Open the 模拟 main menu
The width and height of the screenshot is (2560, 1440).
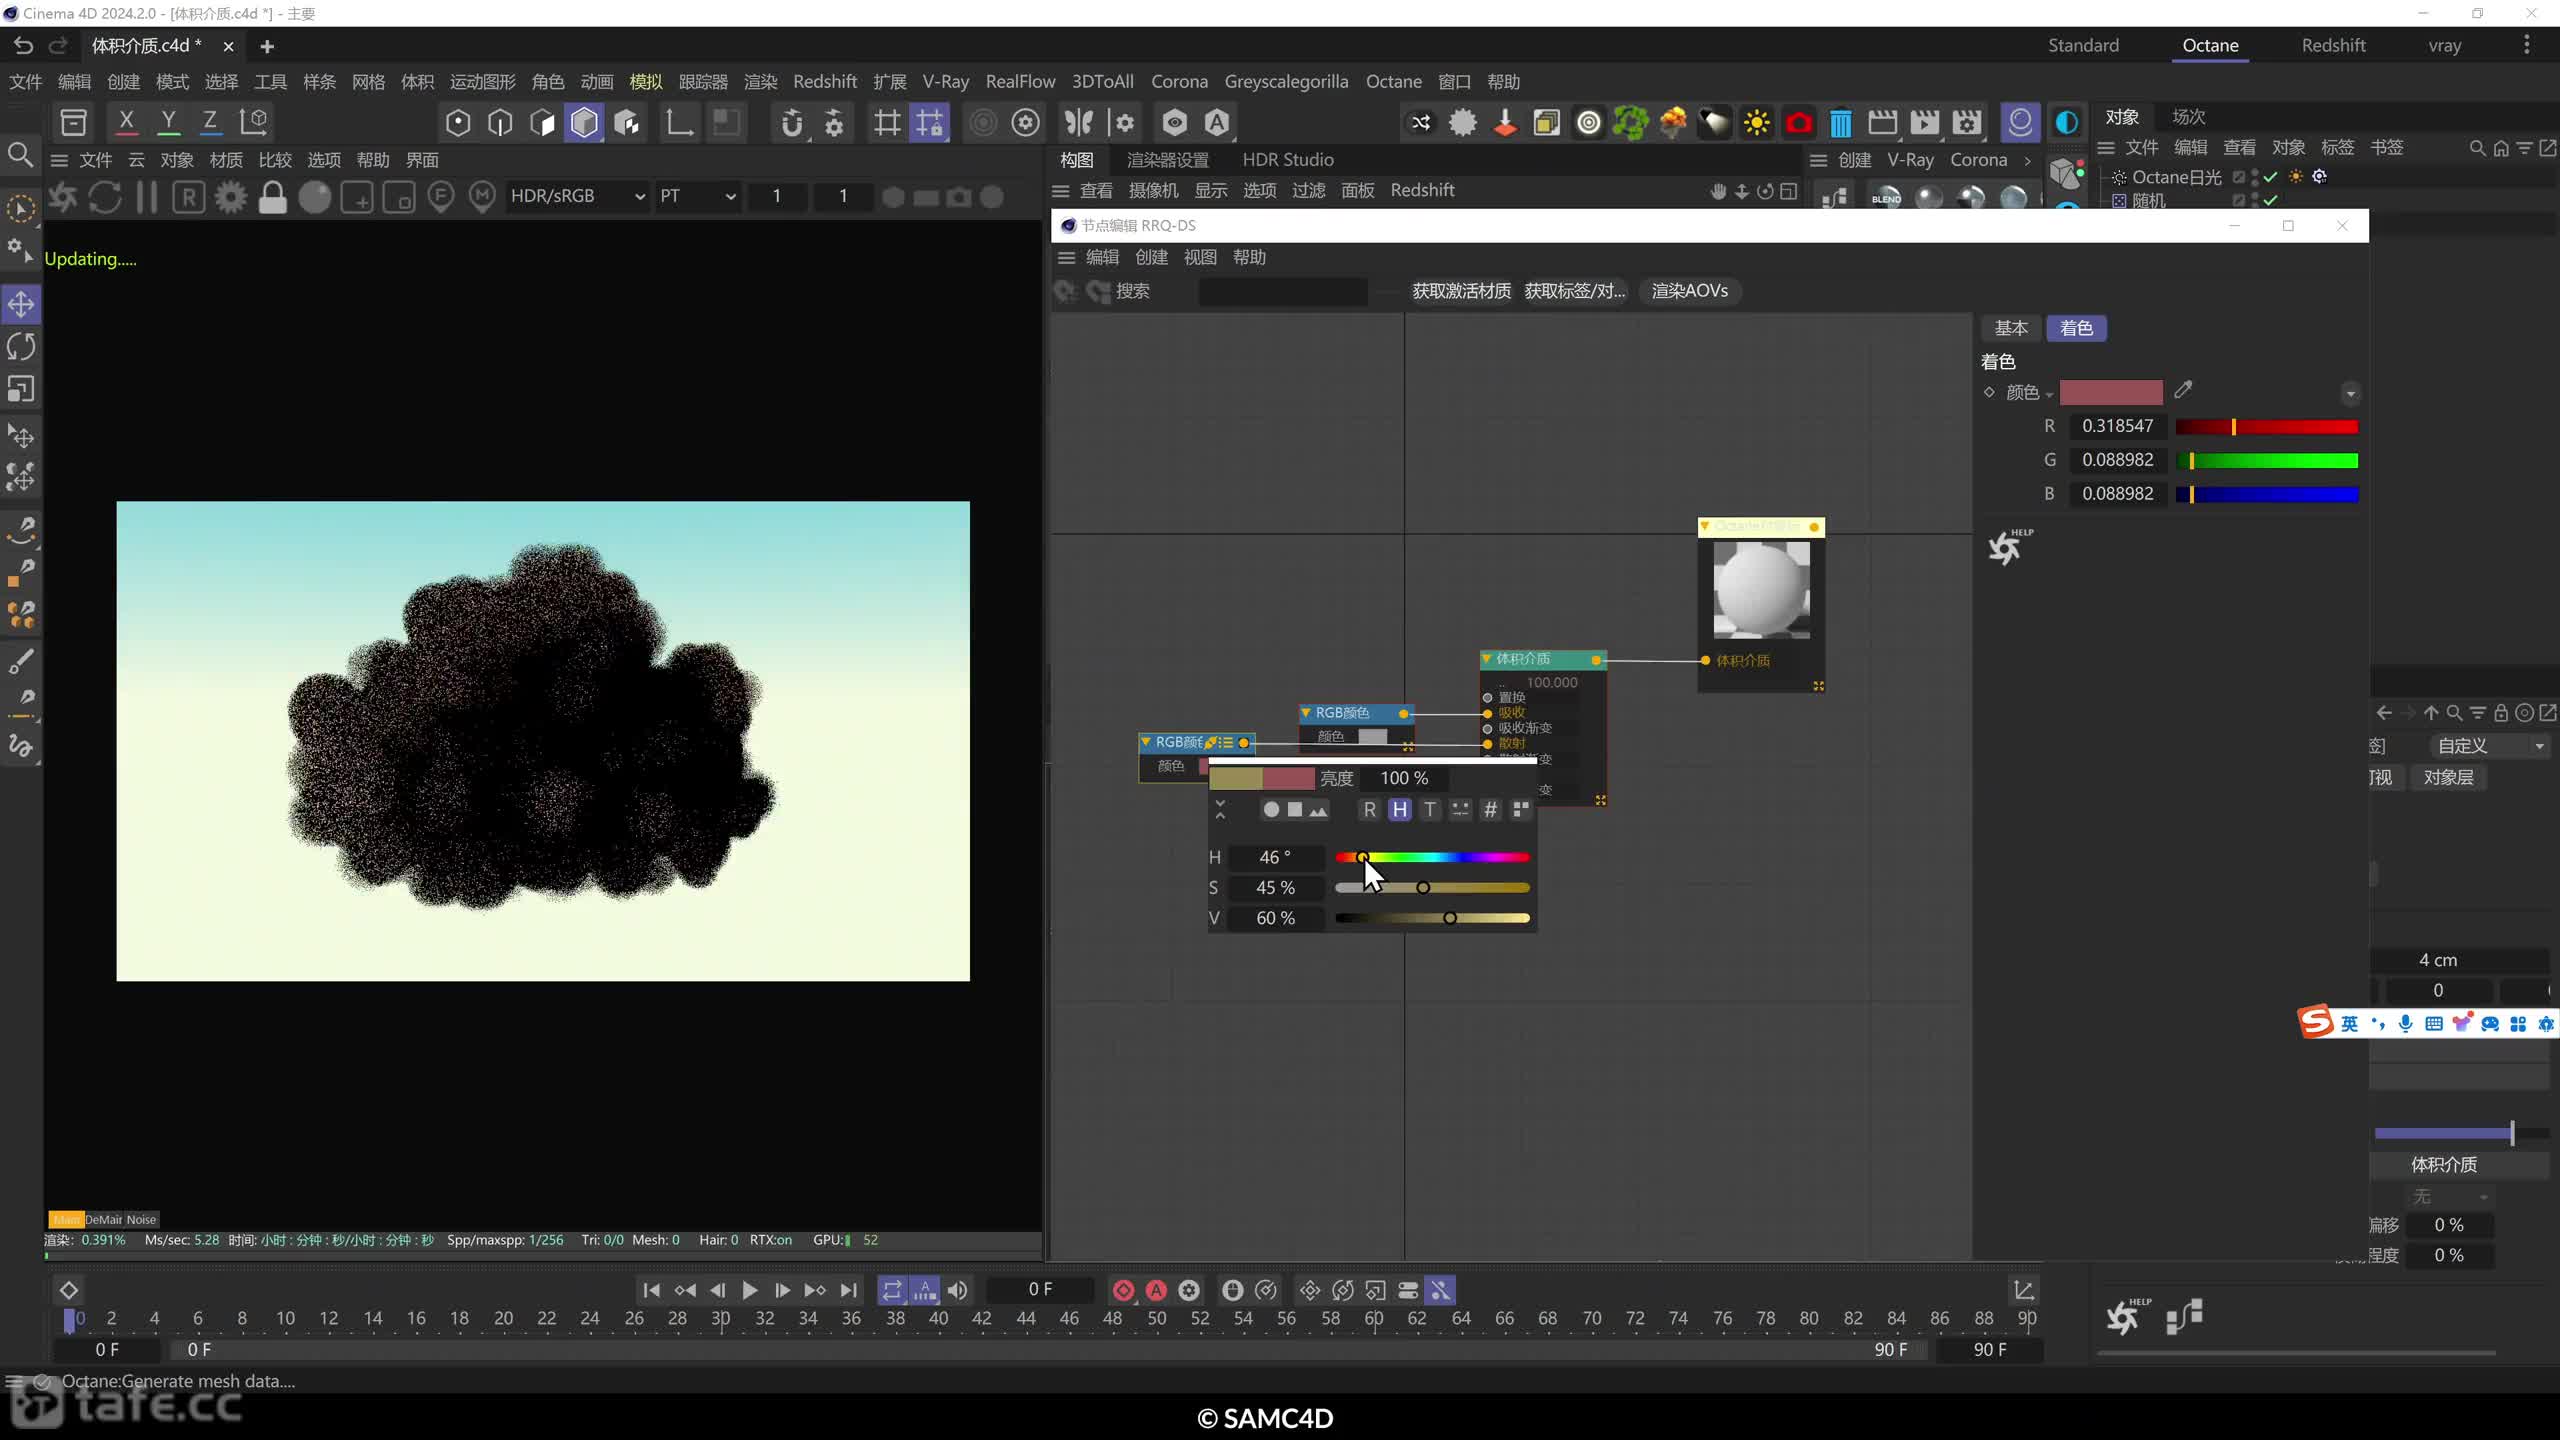click(646, 82)
